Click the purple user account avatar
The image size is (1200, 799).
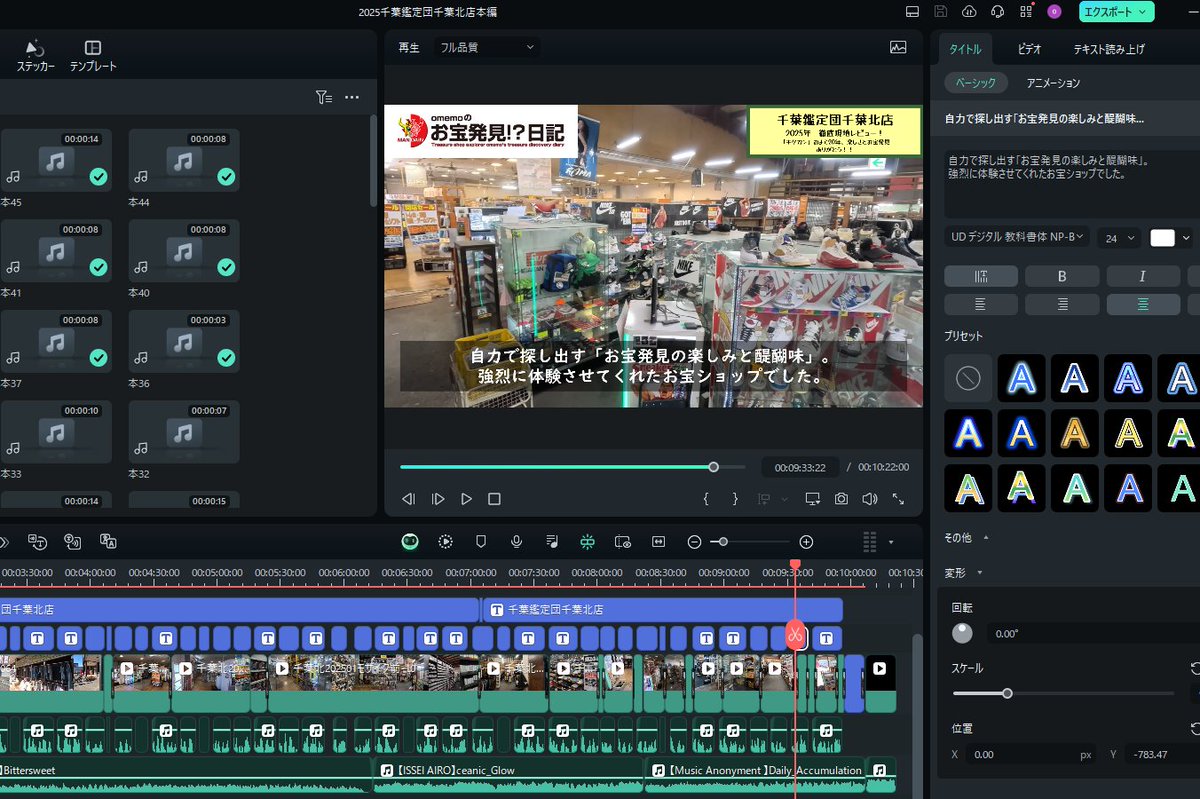point(1054,12)
